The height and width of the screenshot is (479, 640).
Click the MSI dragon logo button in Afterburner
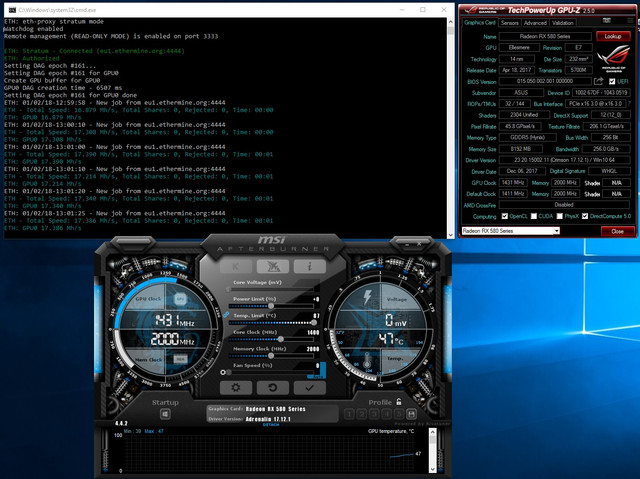pos(273,266)
